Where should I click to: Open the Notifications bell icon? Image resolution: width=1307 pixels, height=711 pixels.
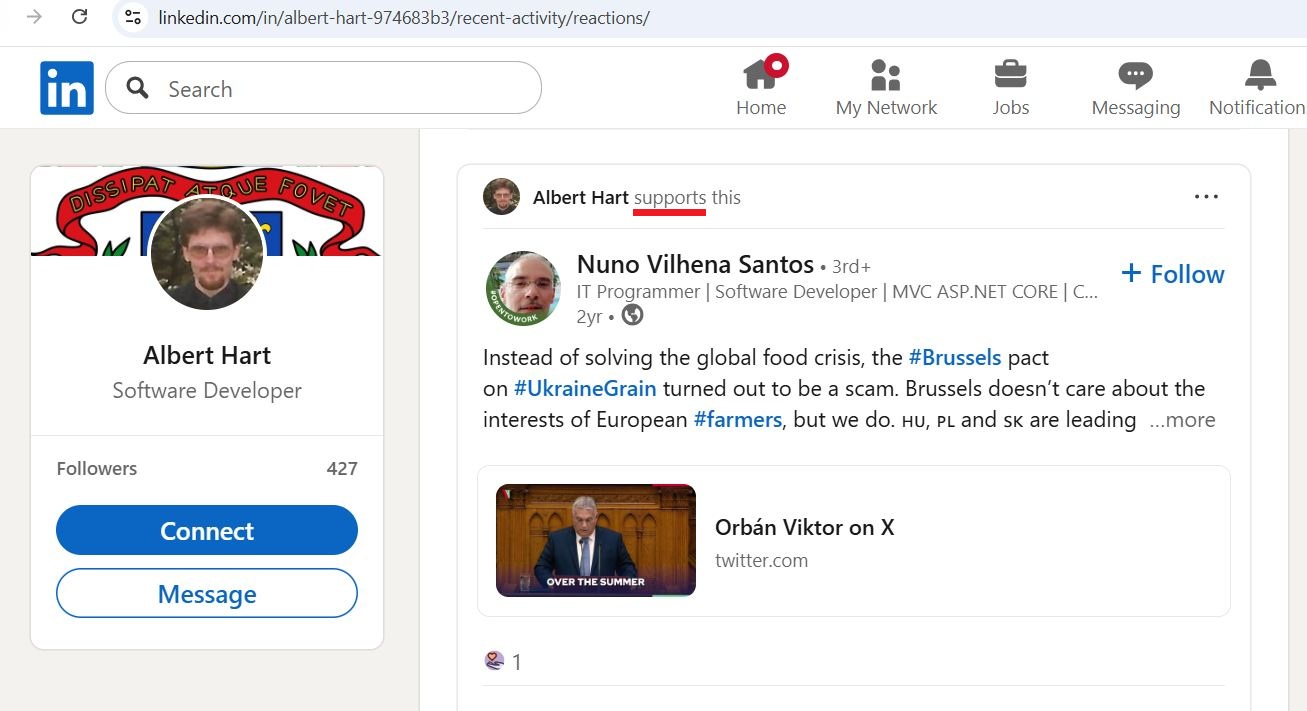coord(1259,86)
